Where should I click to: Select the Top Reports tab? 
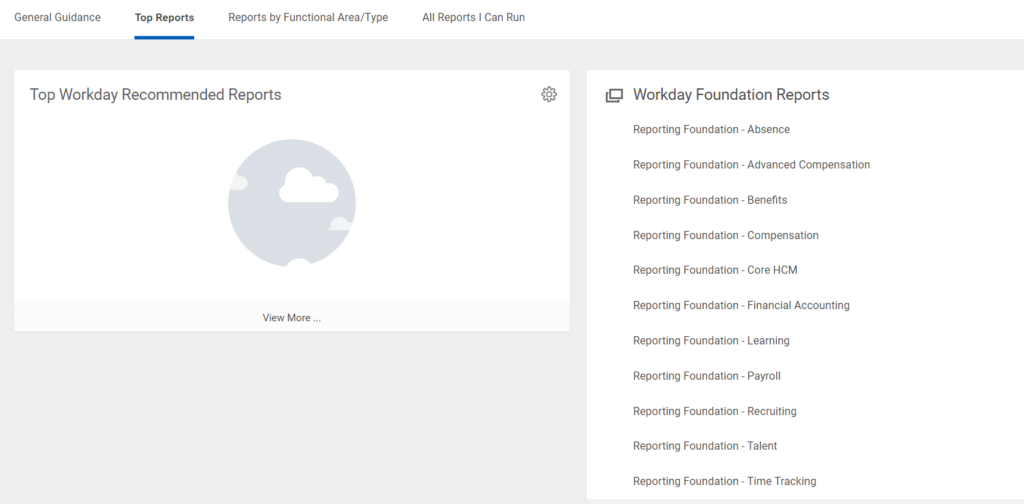pyautogui.click(x=164, y=18)
